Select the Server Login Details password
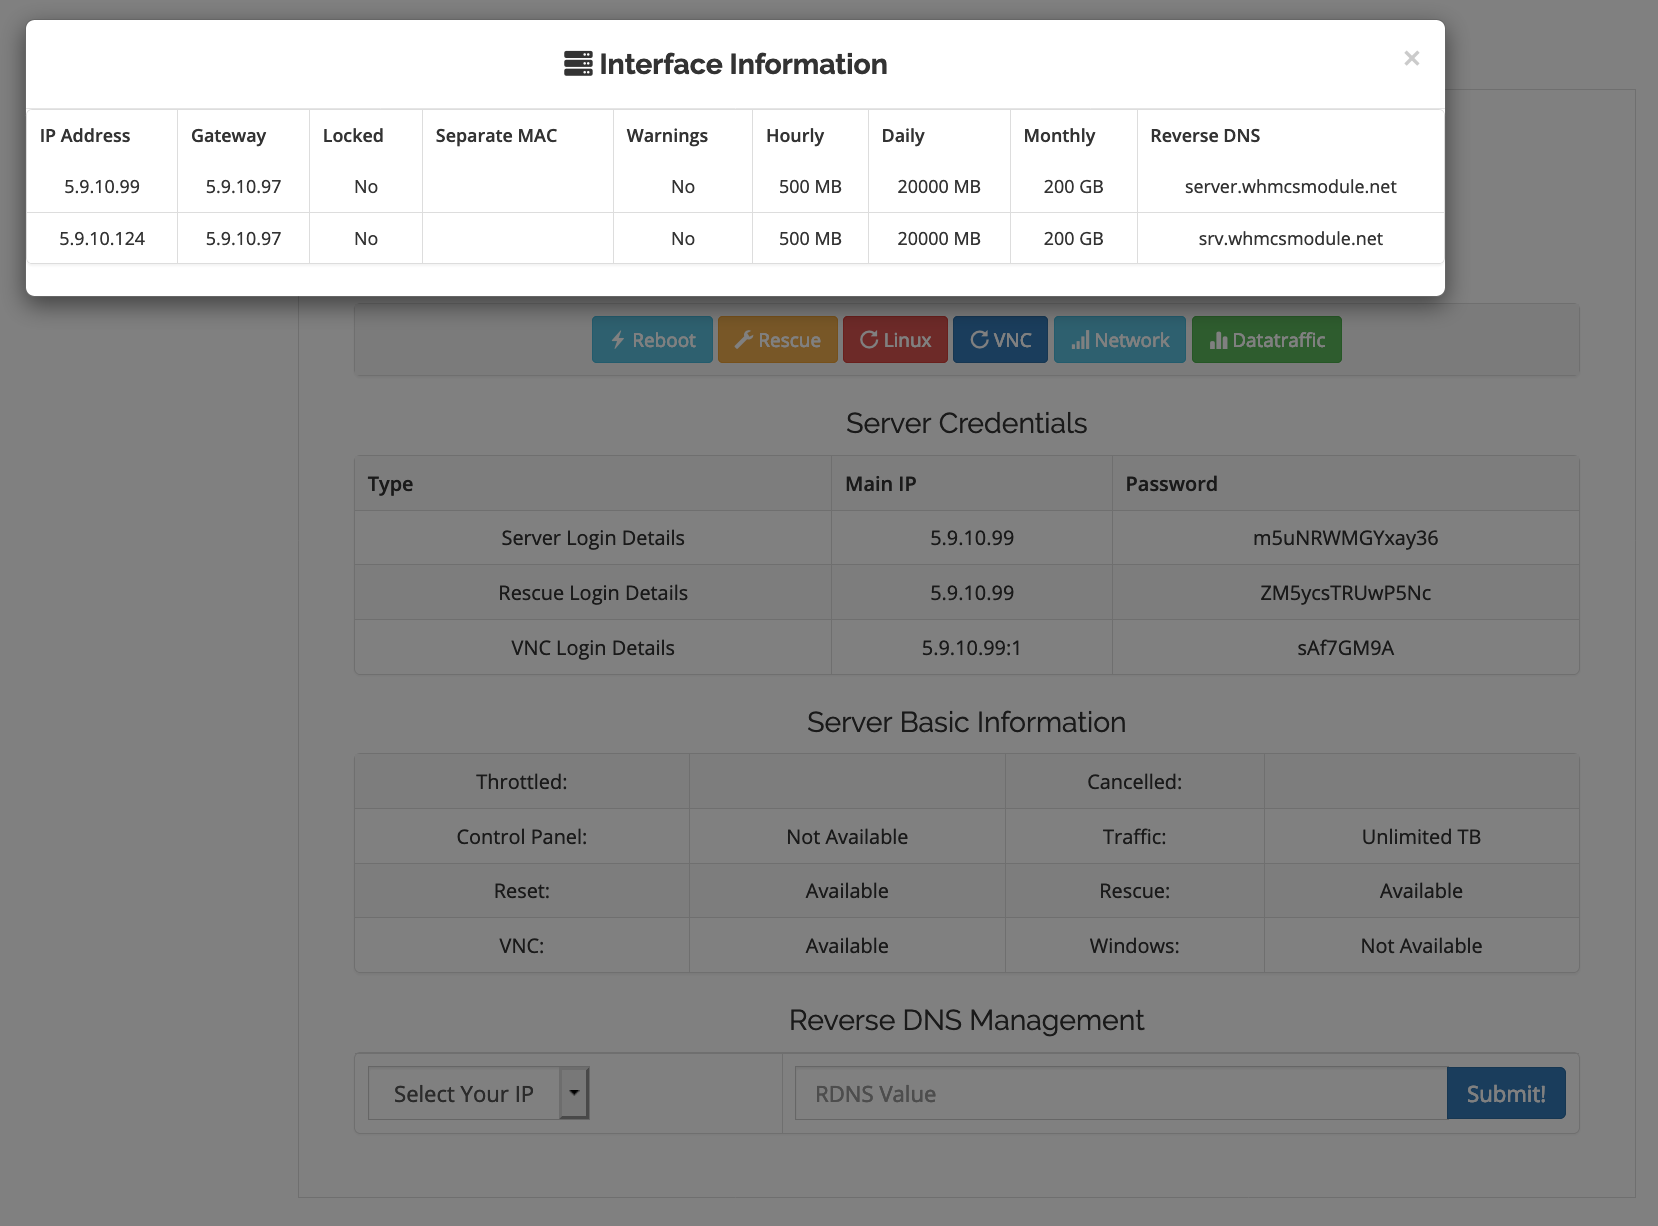 [1346, 537]
